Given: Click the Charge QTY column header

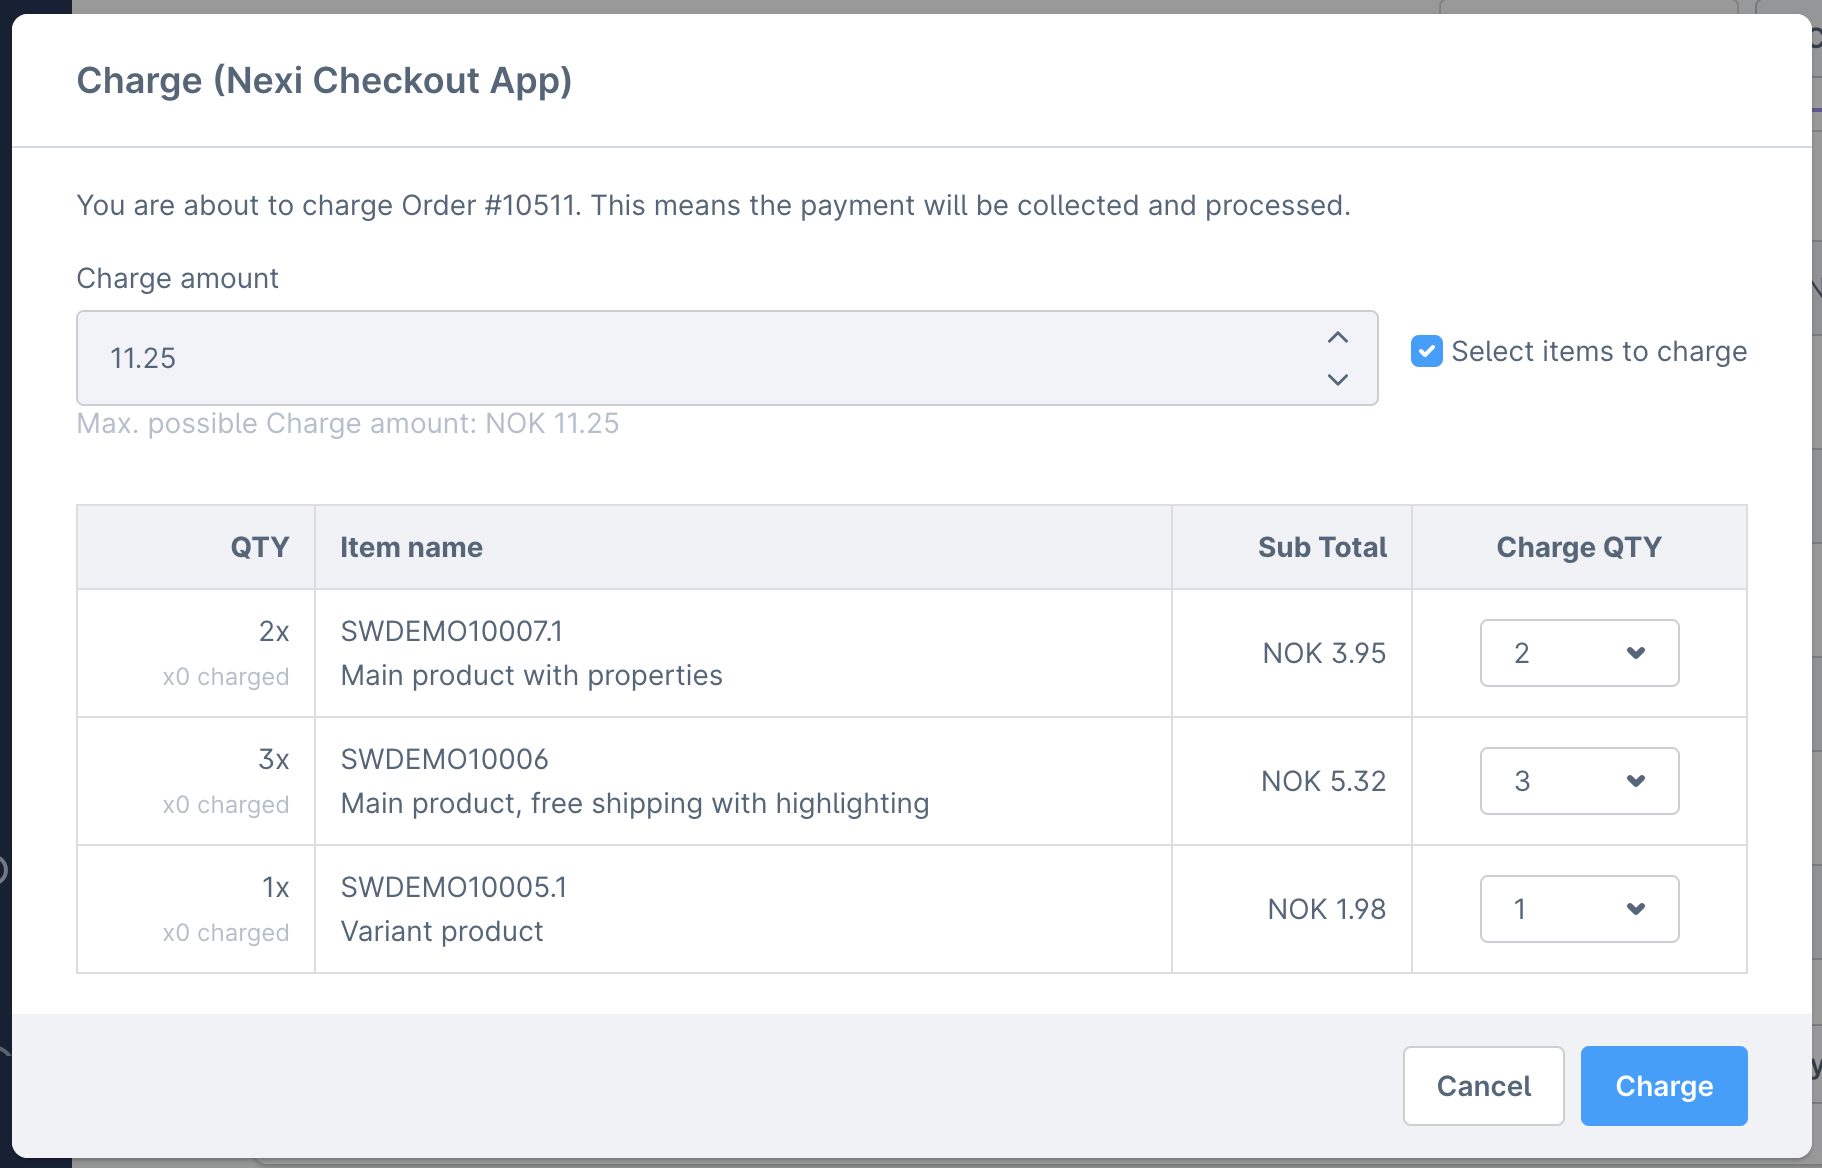Looking at the screenshot, I should pyautogui.click(x=1578, y=547).
